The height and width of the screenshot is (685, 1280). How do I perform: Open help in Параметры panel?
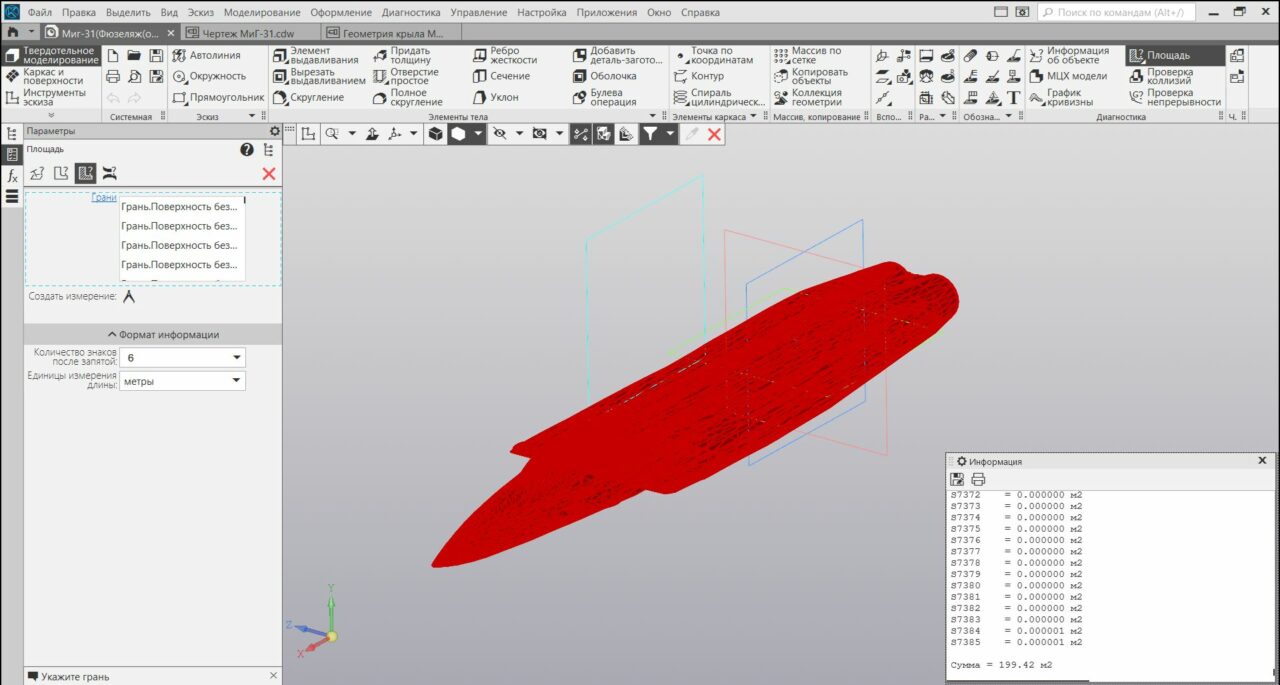click(247, 150)
